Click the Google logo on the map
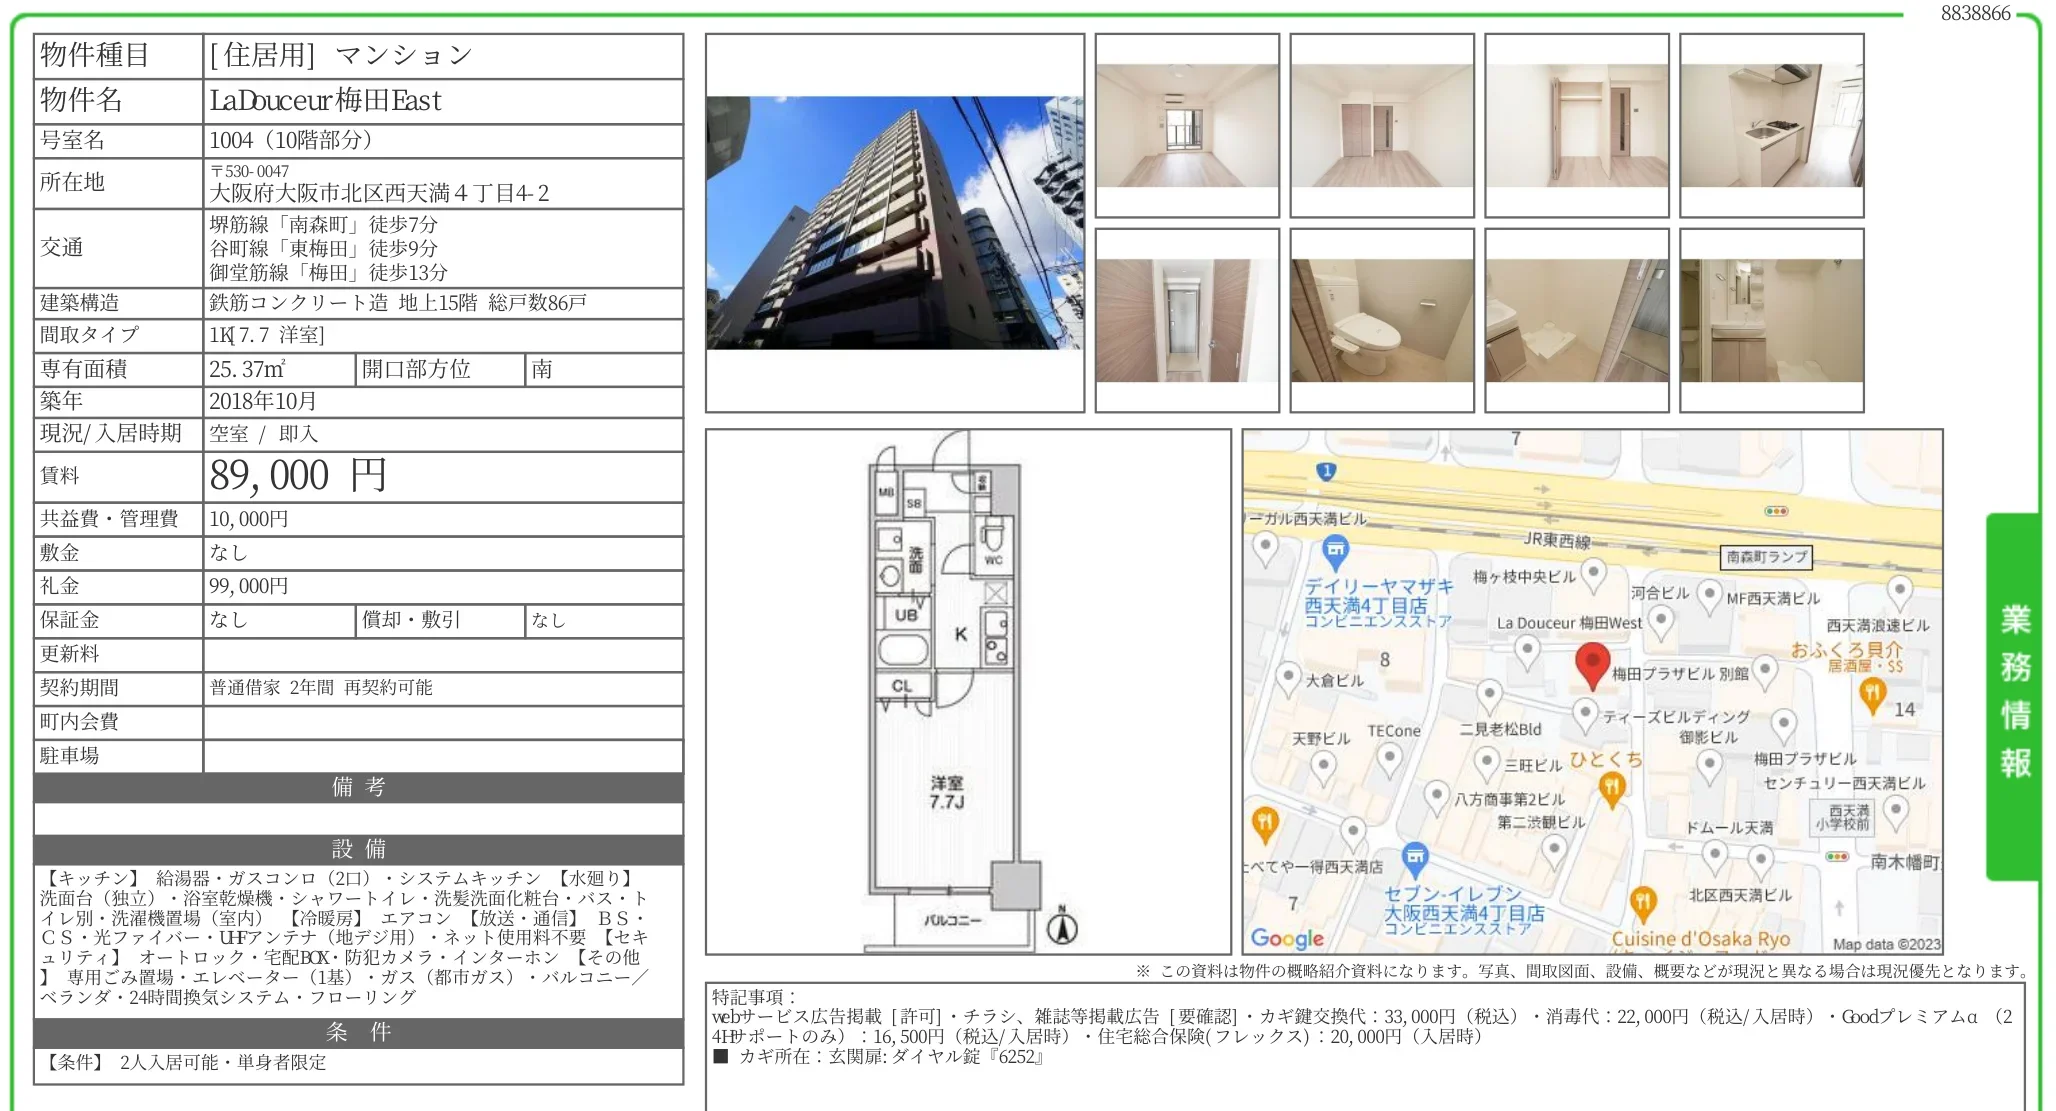This screenshot has width=2056, height=1111. tap(1287, 938)
